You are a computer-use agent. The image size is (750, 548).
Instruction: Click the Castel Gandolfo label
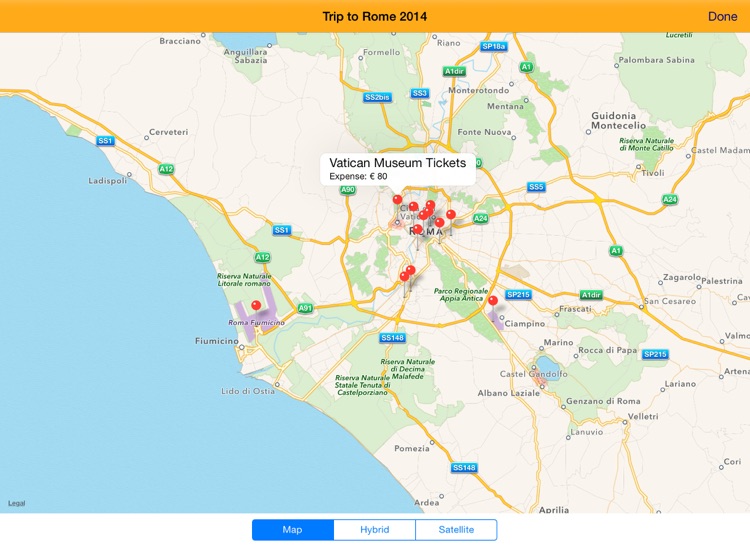[x=534, y=374]
